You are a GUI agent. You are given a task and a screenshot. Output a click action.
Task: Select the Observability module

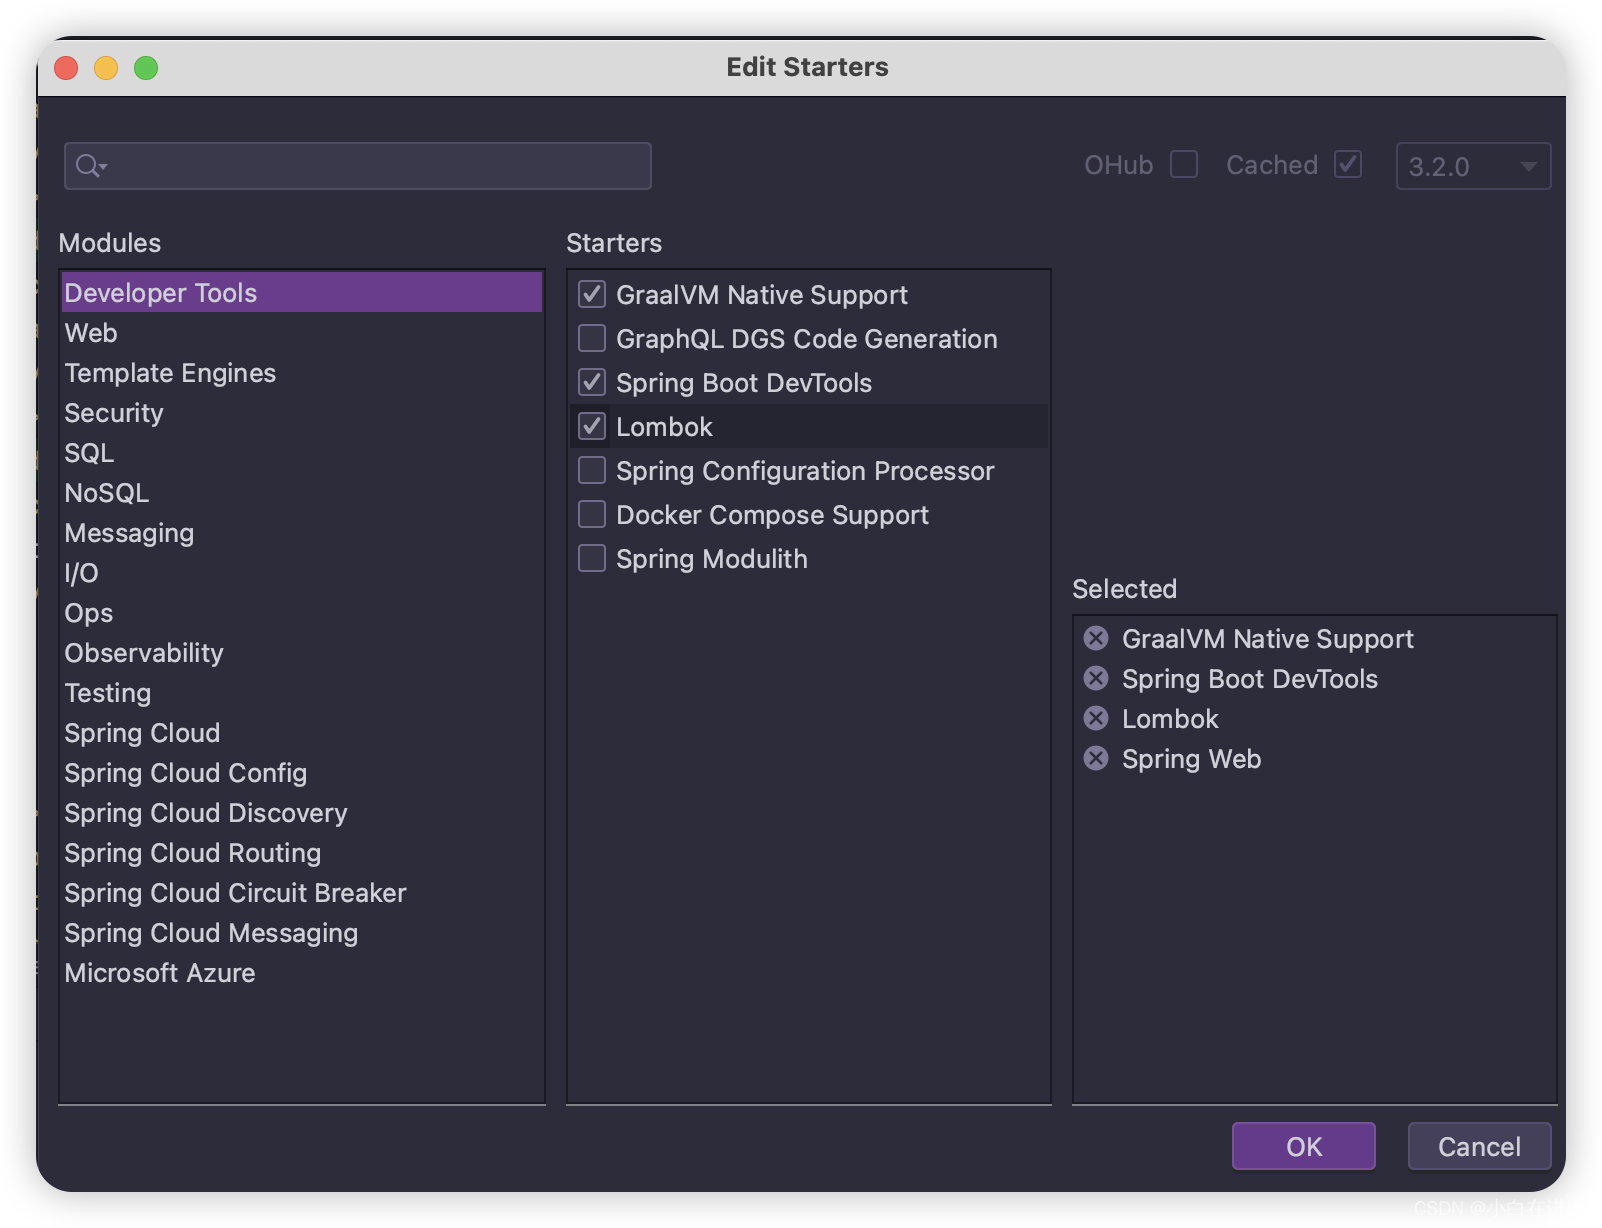[301, 653]
